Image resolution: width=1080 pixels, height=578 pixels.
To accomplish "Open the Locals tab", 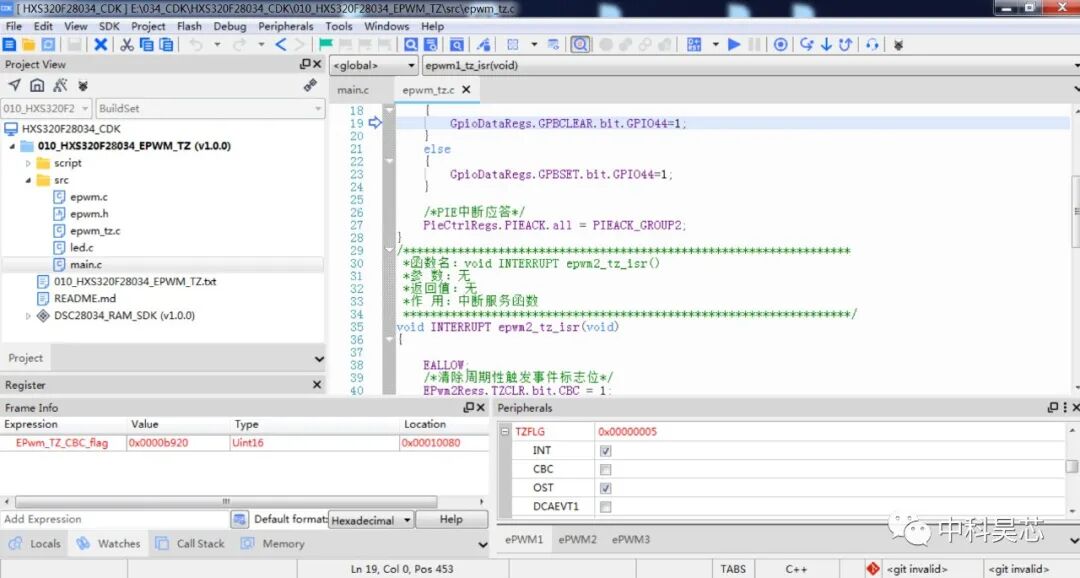I will [36, 544].
